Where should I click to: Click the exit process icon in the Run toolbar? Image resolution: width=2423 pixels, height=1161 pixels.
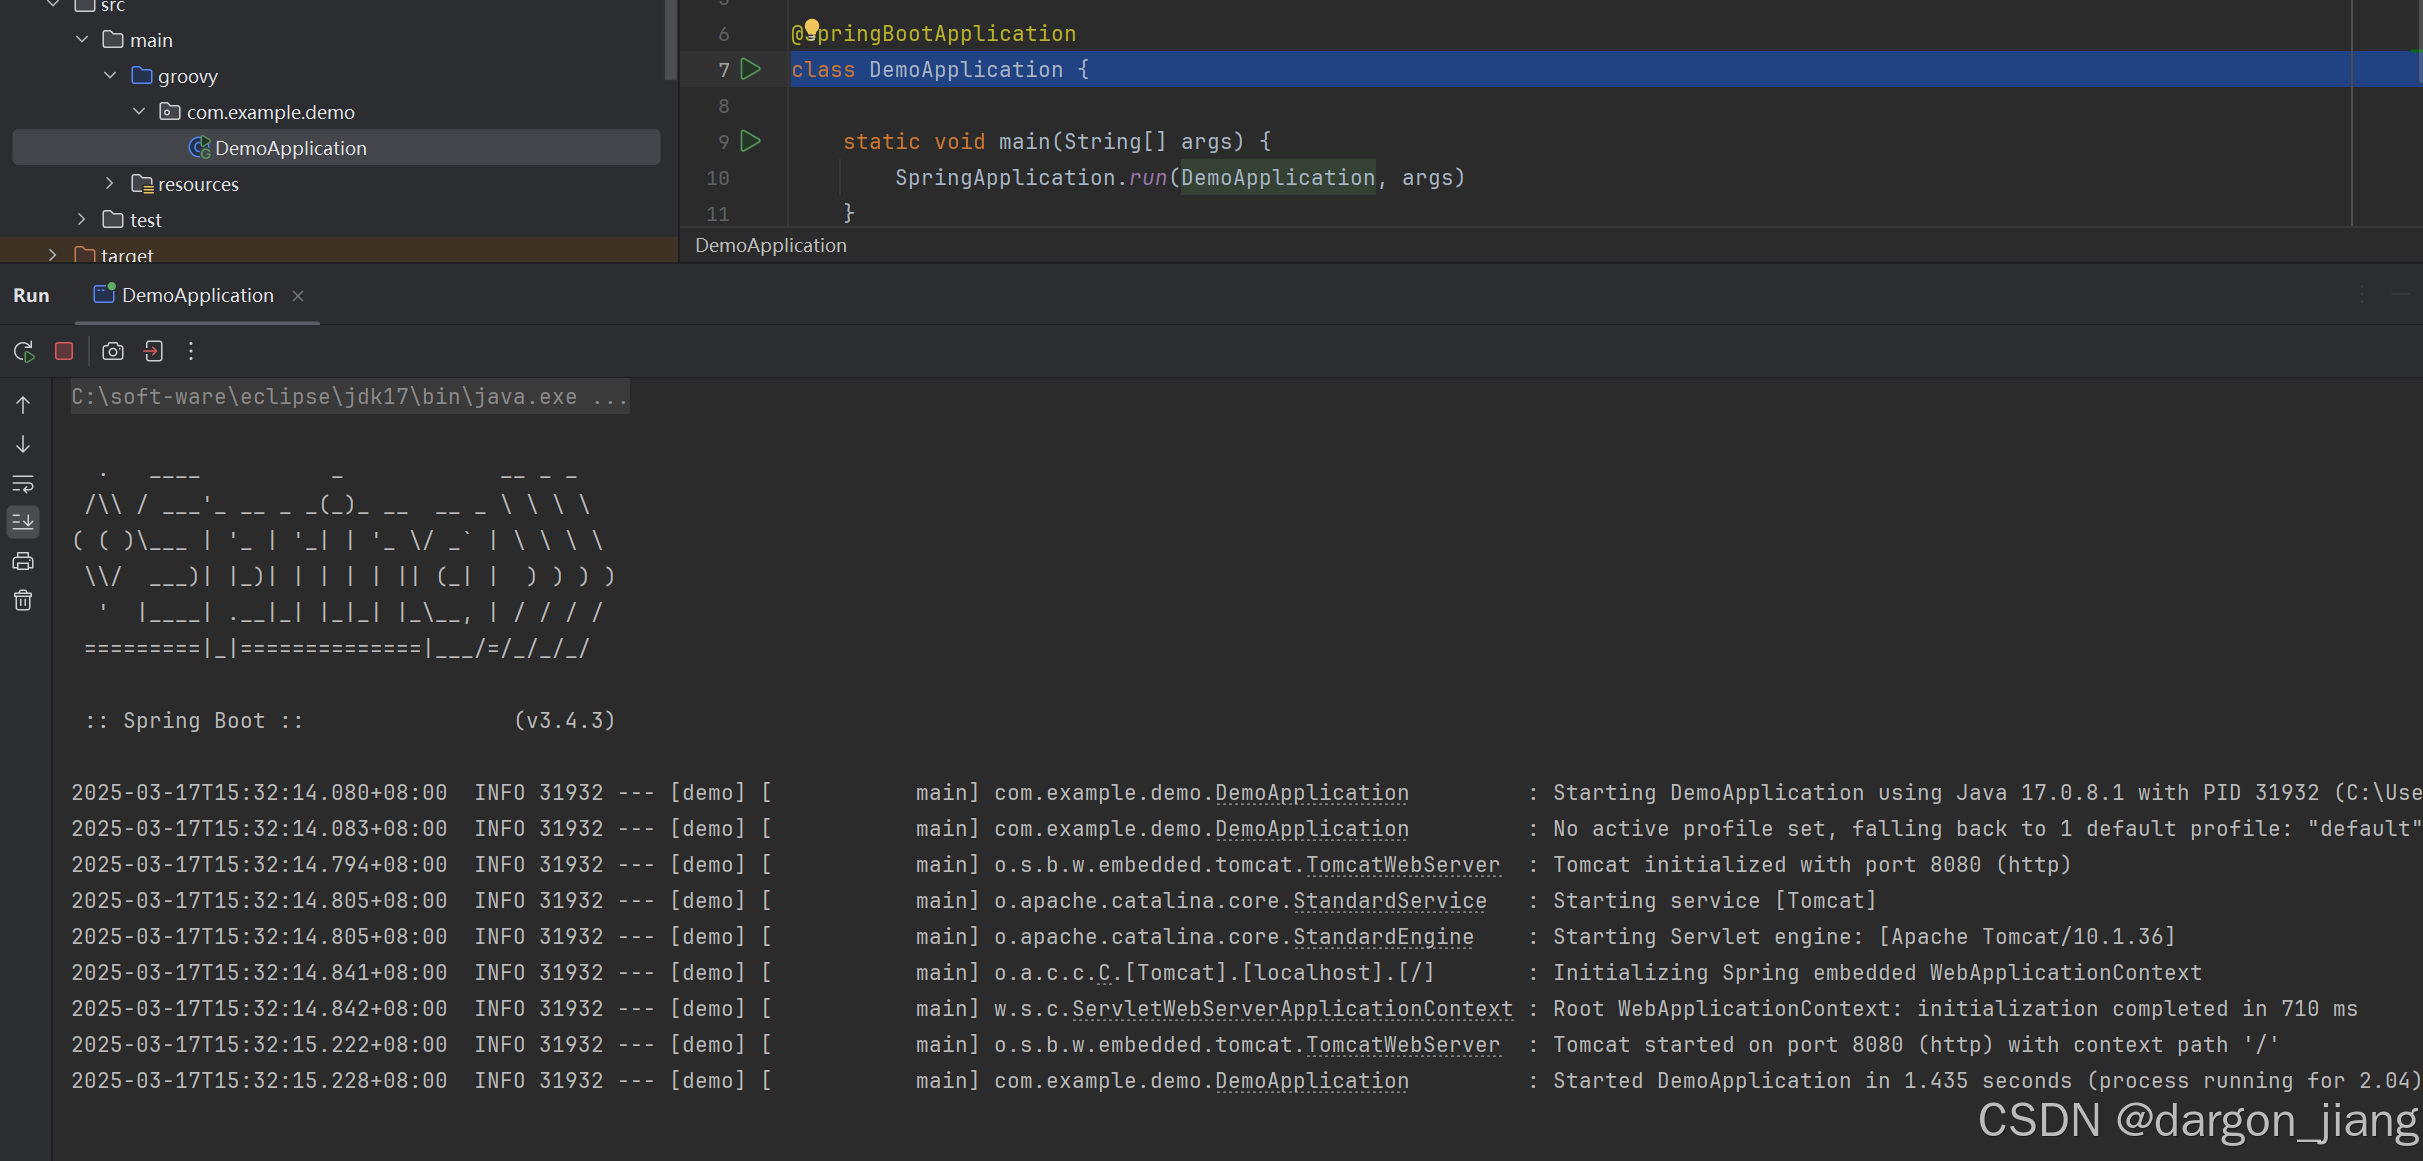(x=153, y=352)
